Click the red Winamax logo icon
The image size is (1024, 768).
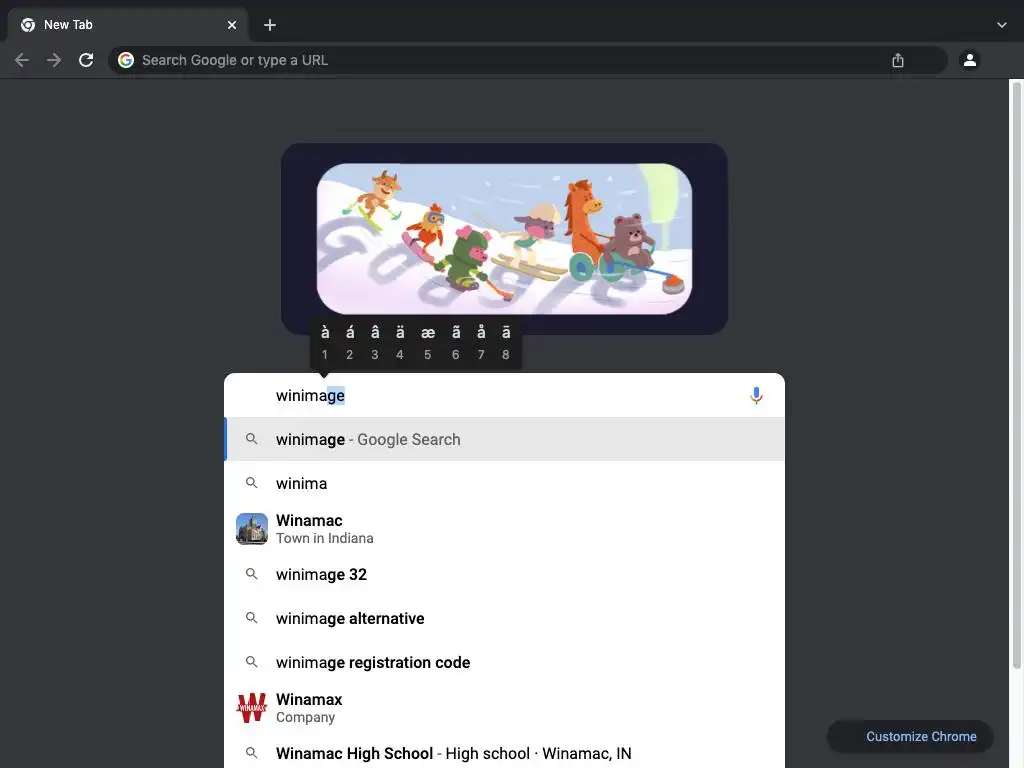[252, 708]
